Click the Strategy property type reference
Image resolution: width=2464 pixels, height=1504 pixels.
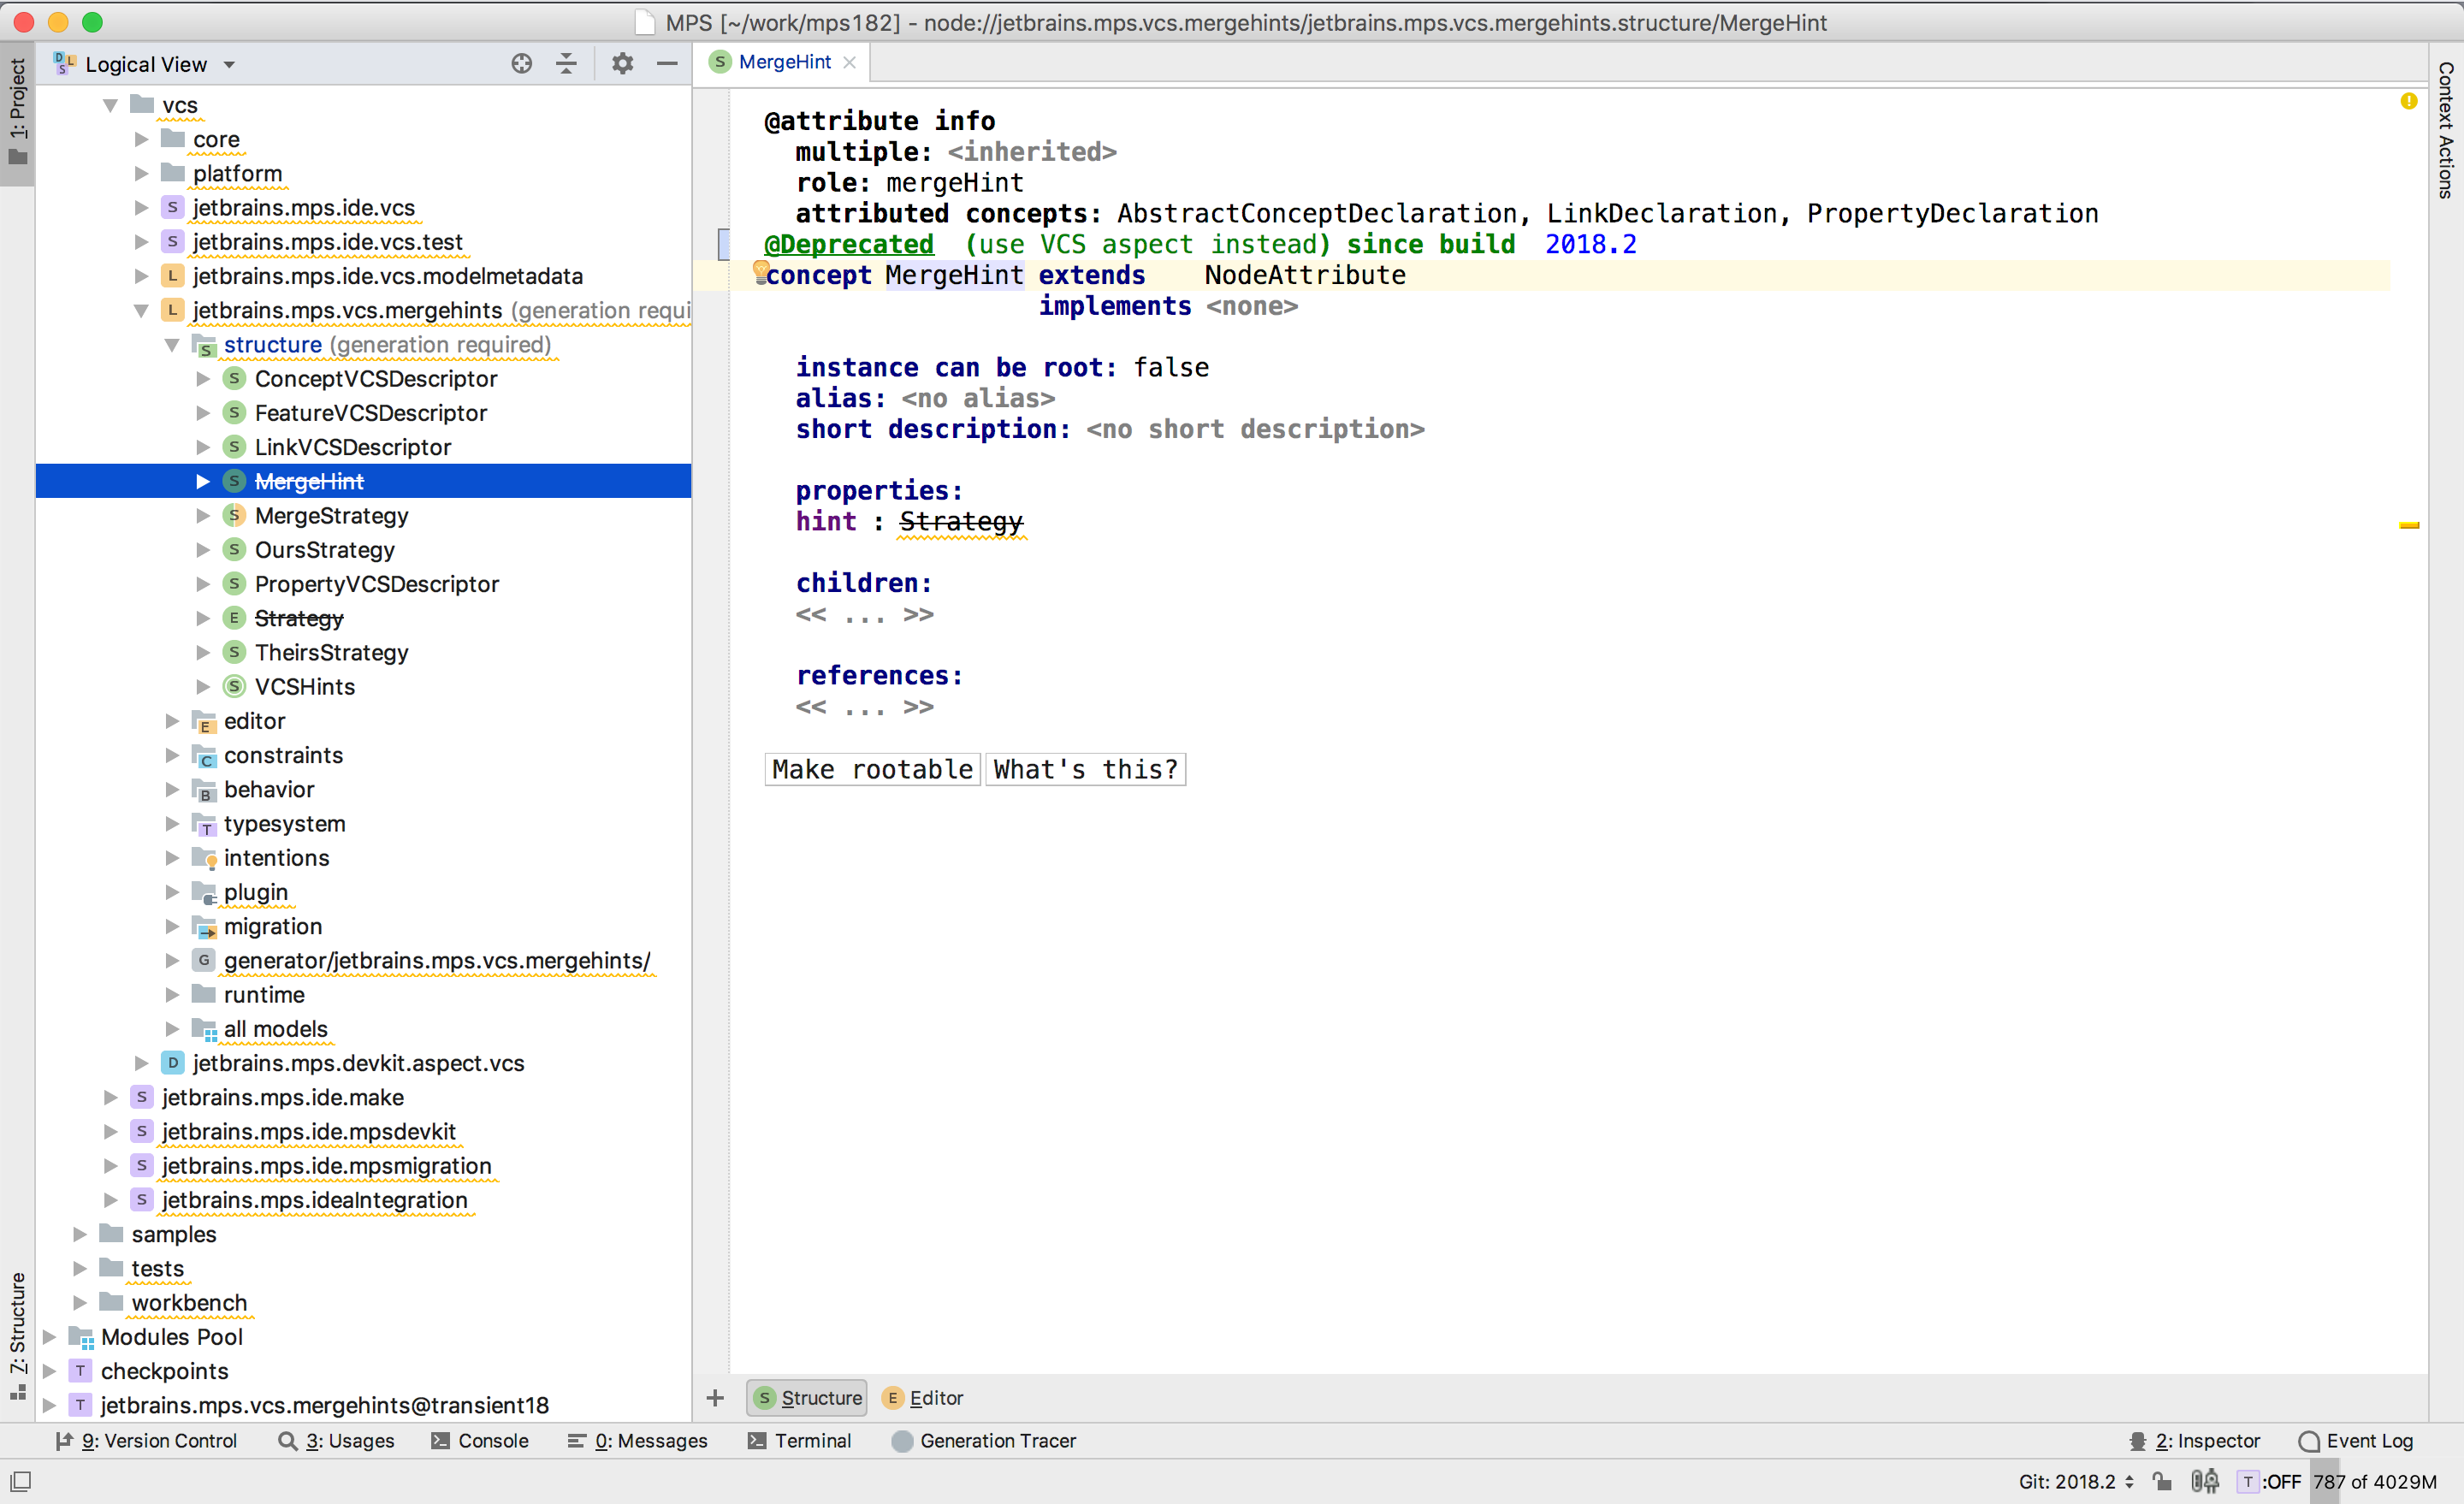961,521
